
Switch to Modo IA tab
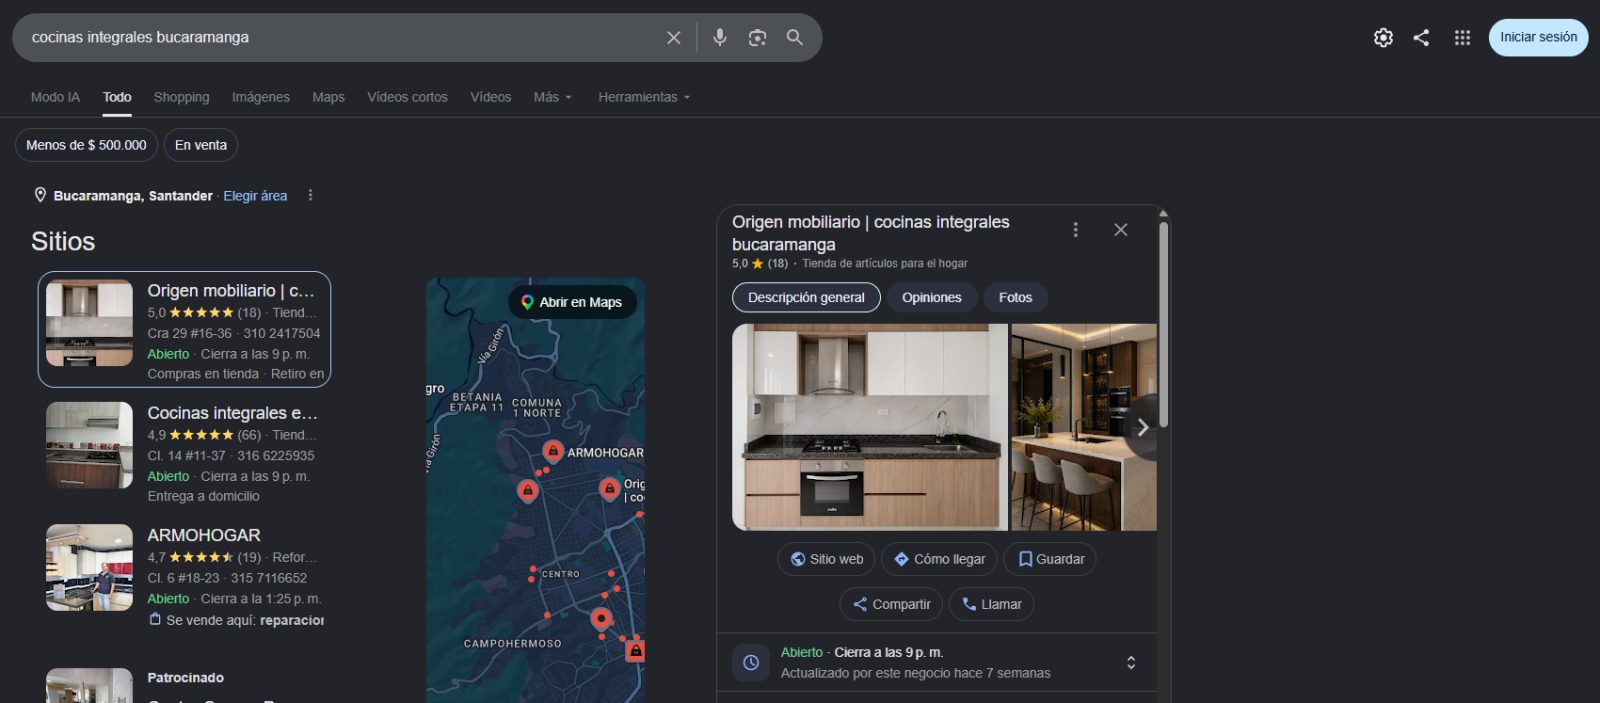(x=55, y=97)
